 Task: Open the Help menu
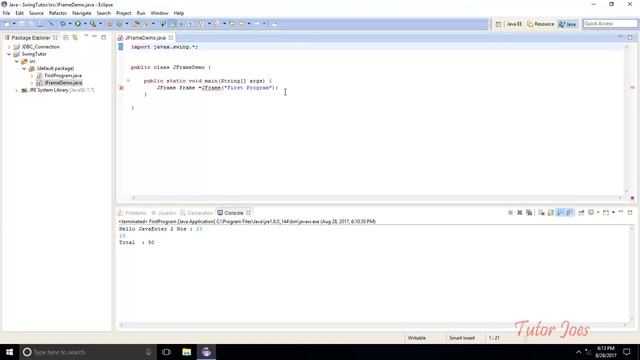pos(179,13)
